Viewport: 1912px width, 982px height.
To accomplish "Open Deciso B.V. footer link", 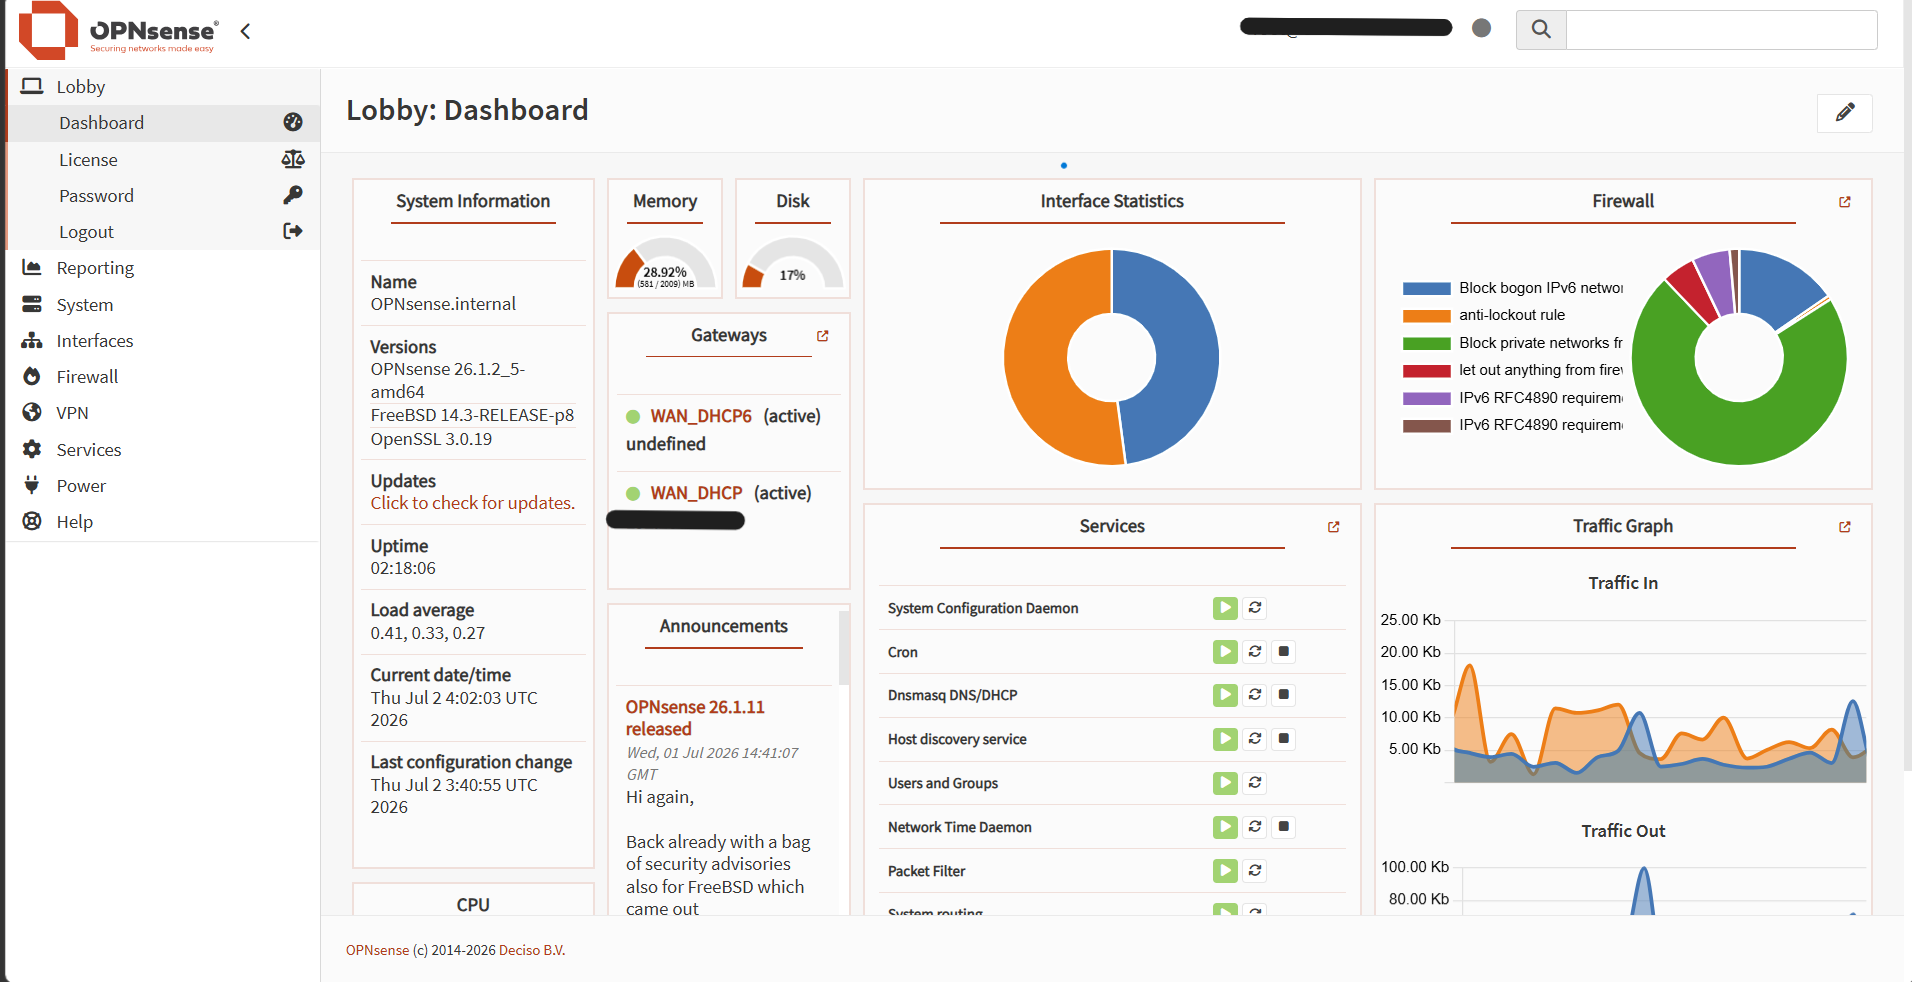I will [x=532, y=950].
